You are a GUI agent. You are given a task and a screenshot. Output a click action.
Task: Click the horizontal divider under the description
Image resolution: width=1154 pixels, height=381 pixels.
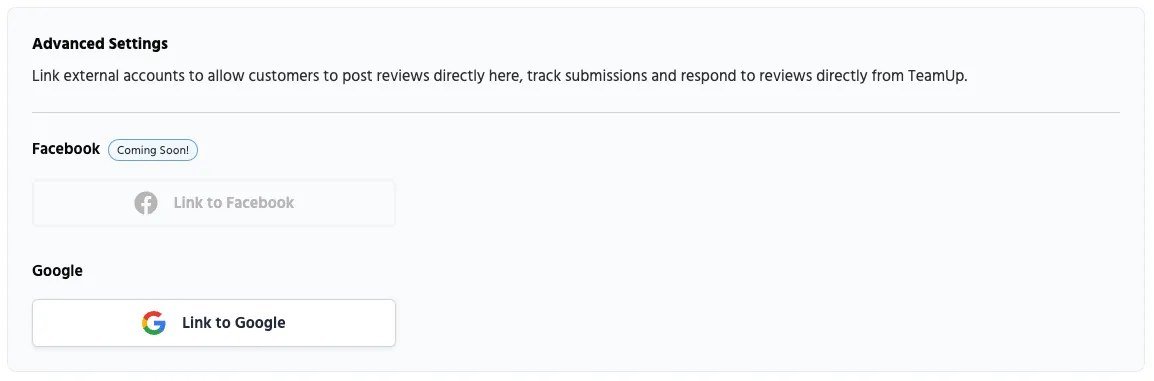(x=576, y=113)
